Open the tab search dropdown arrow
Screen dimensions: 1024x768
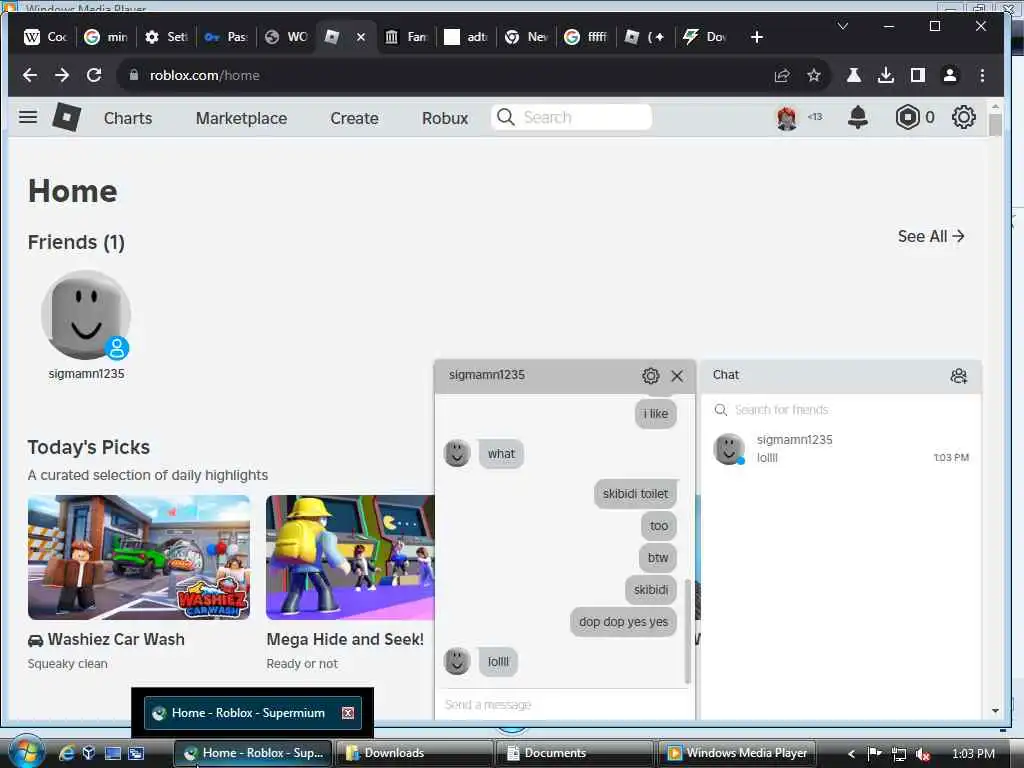pos(842,26)
